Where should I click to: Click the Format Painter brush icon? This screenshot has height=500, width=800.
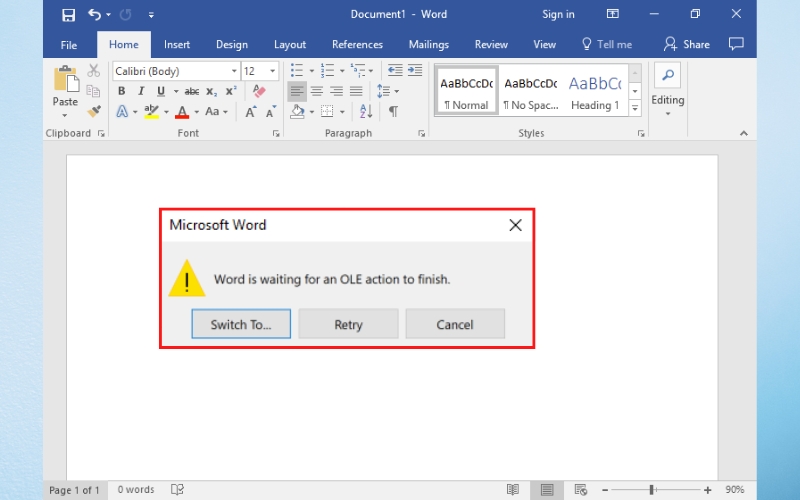94,111
